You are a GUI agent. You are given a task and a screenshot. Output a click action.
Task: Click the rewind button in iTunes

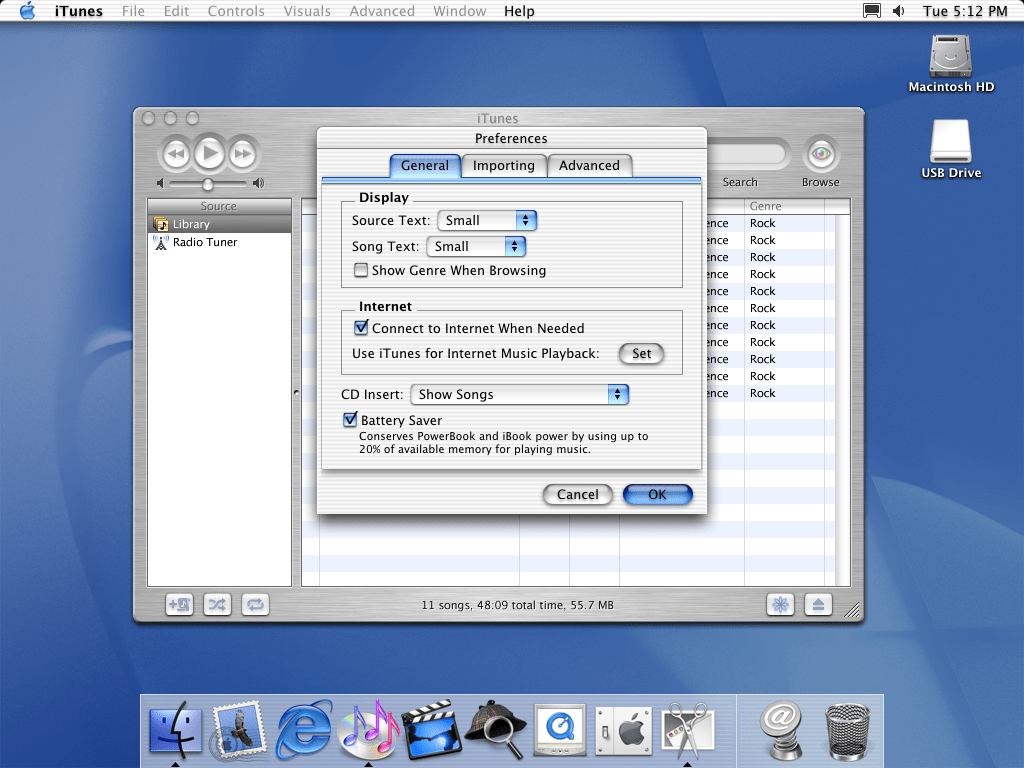point(175,154)
